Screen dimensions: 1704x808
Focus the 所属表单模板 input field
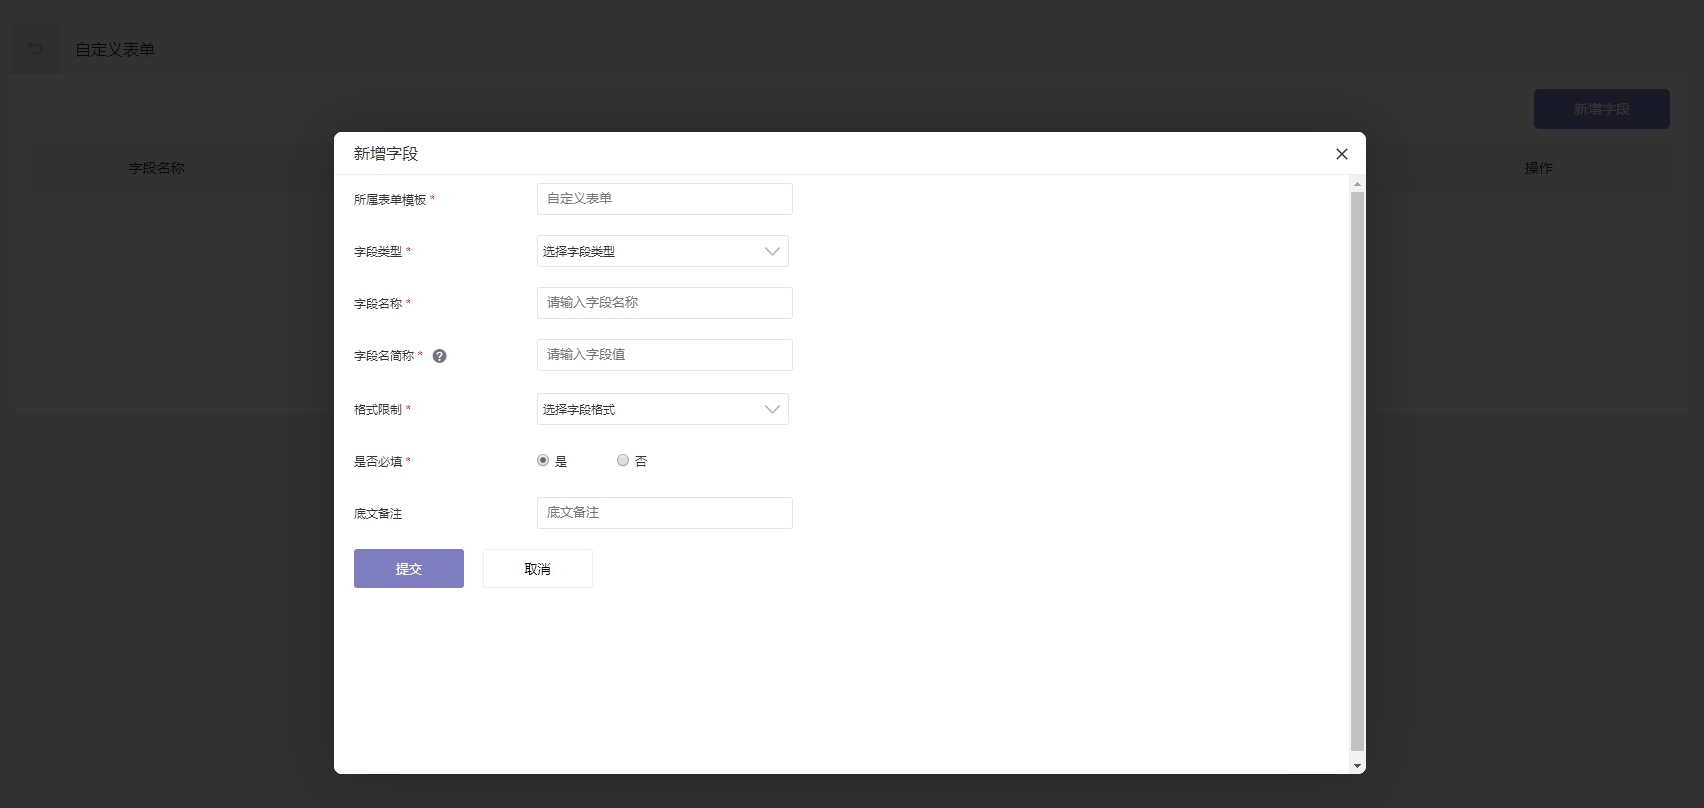pos(664,199)
